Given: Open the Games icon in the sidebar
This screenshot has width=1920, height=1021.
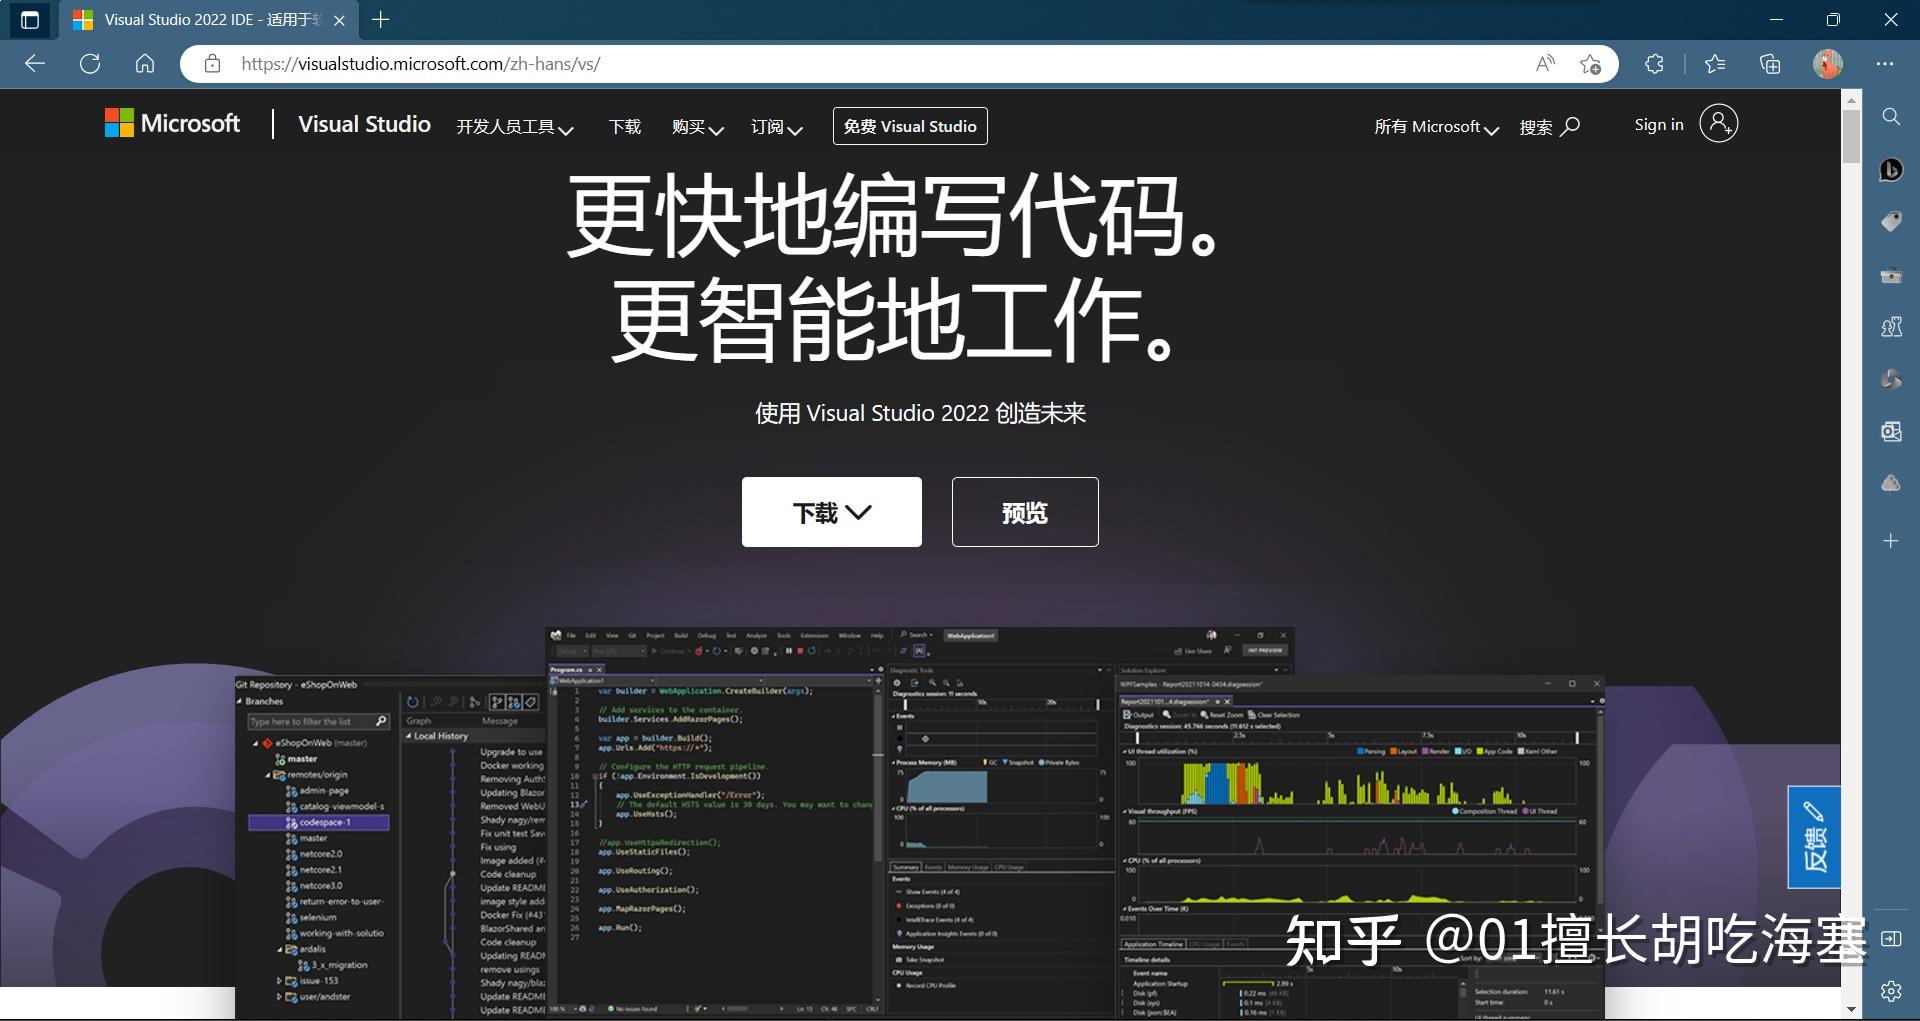Looking at the screenshot, I should [1891, 327].
